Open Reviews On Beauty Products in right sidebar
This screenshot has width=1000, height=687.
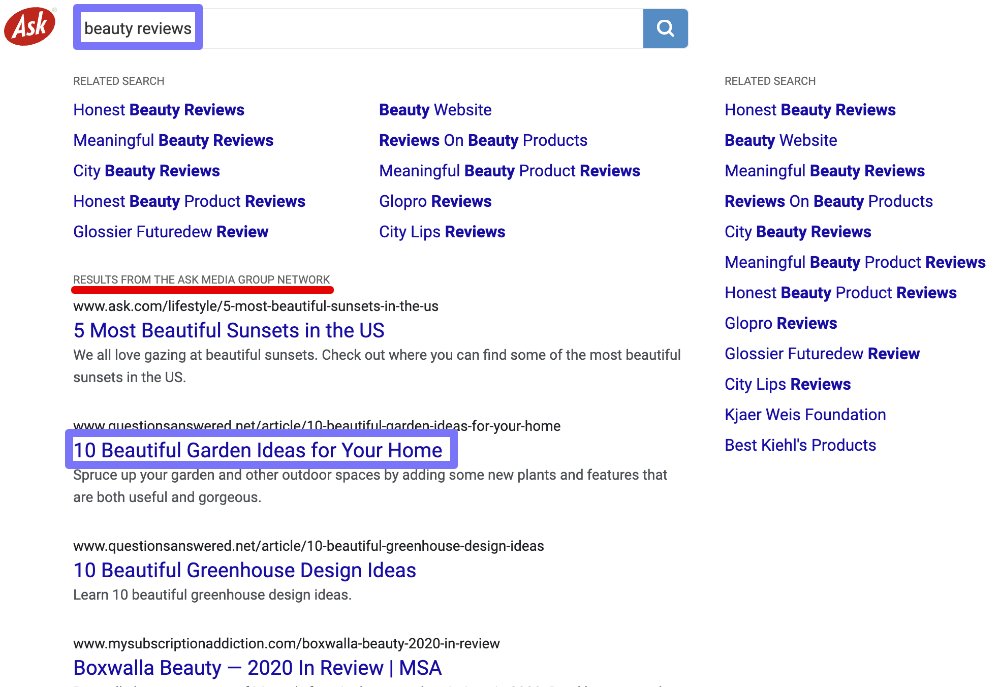[x=829, y=202]
